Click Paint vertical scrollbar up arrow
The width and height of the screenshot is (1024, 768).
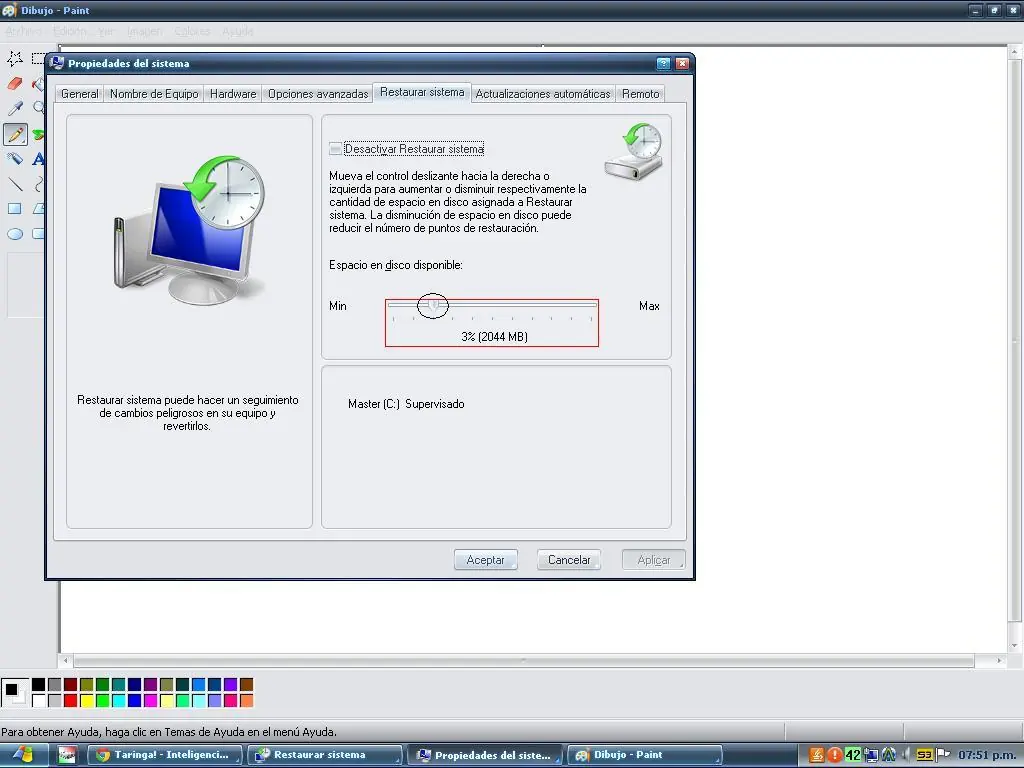1015,52
